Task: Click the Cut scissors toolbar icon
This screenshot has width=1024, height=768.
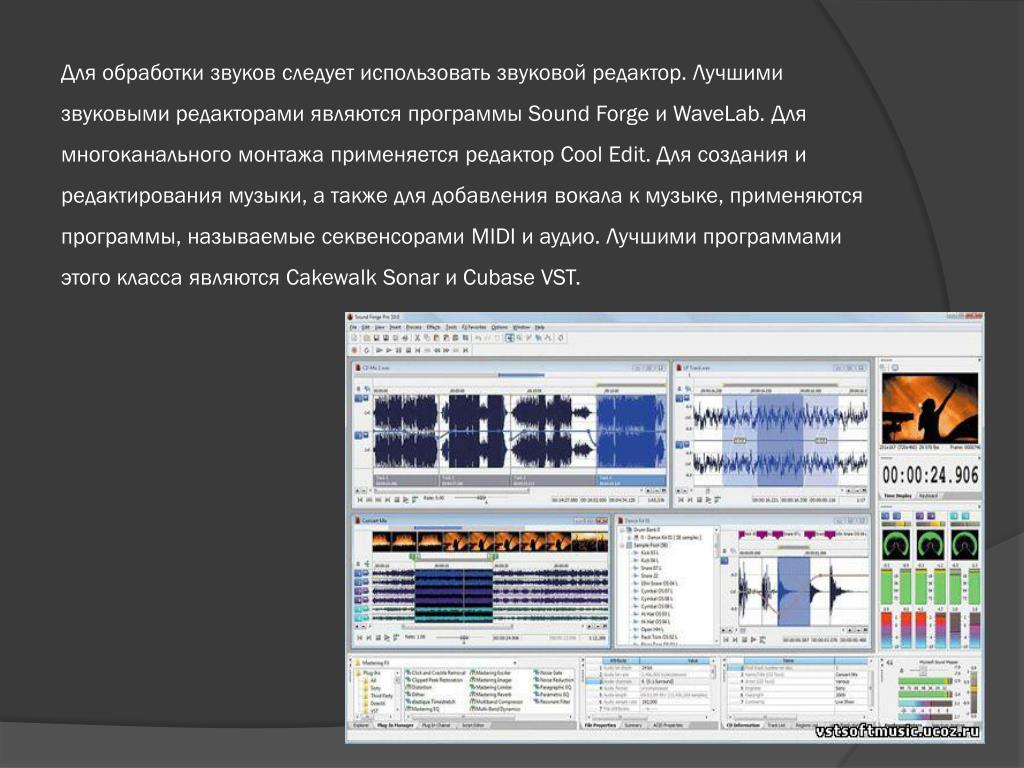Action: click(417, 338)
